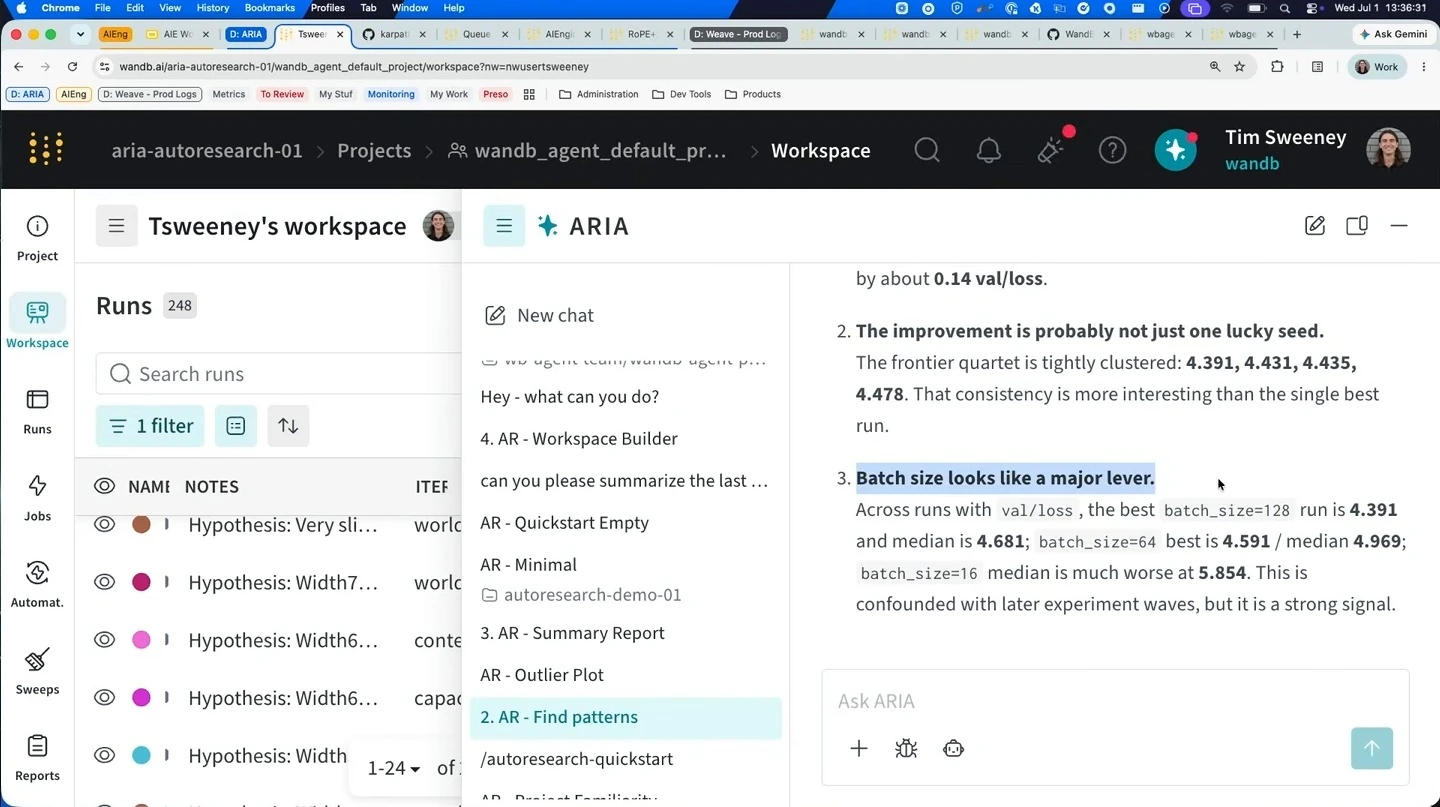The image size is (1440, 807).
Task: Open Sweeps in the left sidebar
Action: (37, 671)
